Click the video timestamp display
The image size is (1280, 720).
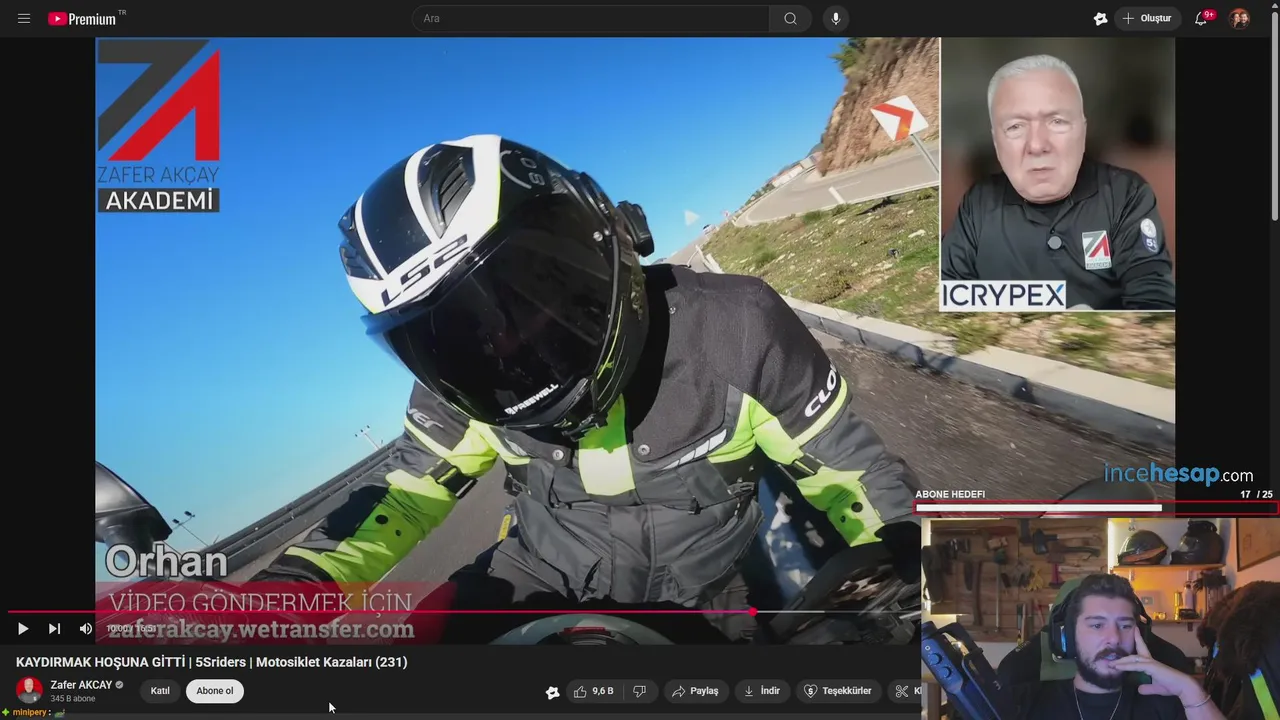[x=131, y=628]
